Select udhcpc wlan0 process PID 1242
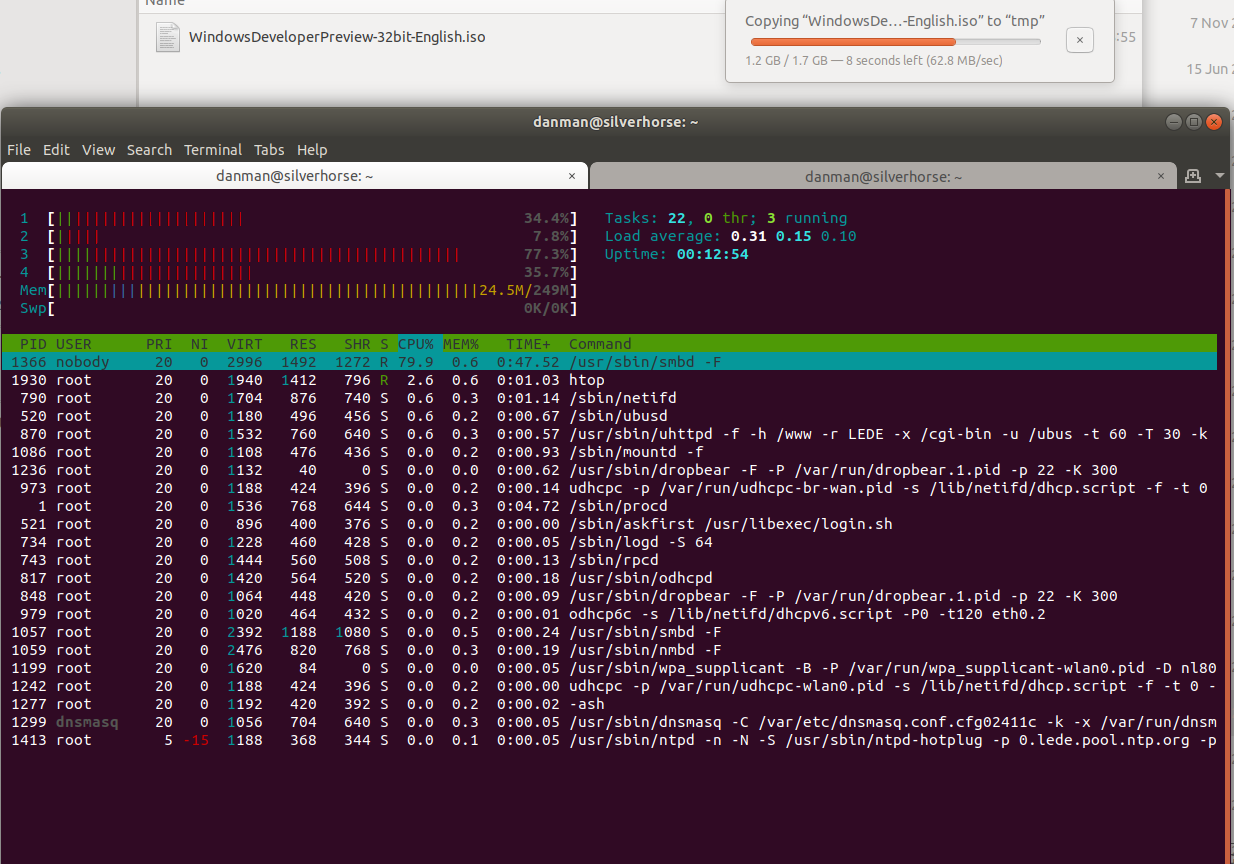Viewport: 1234px width, 864px height. click(x=609, y=686)
